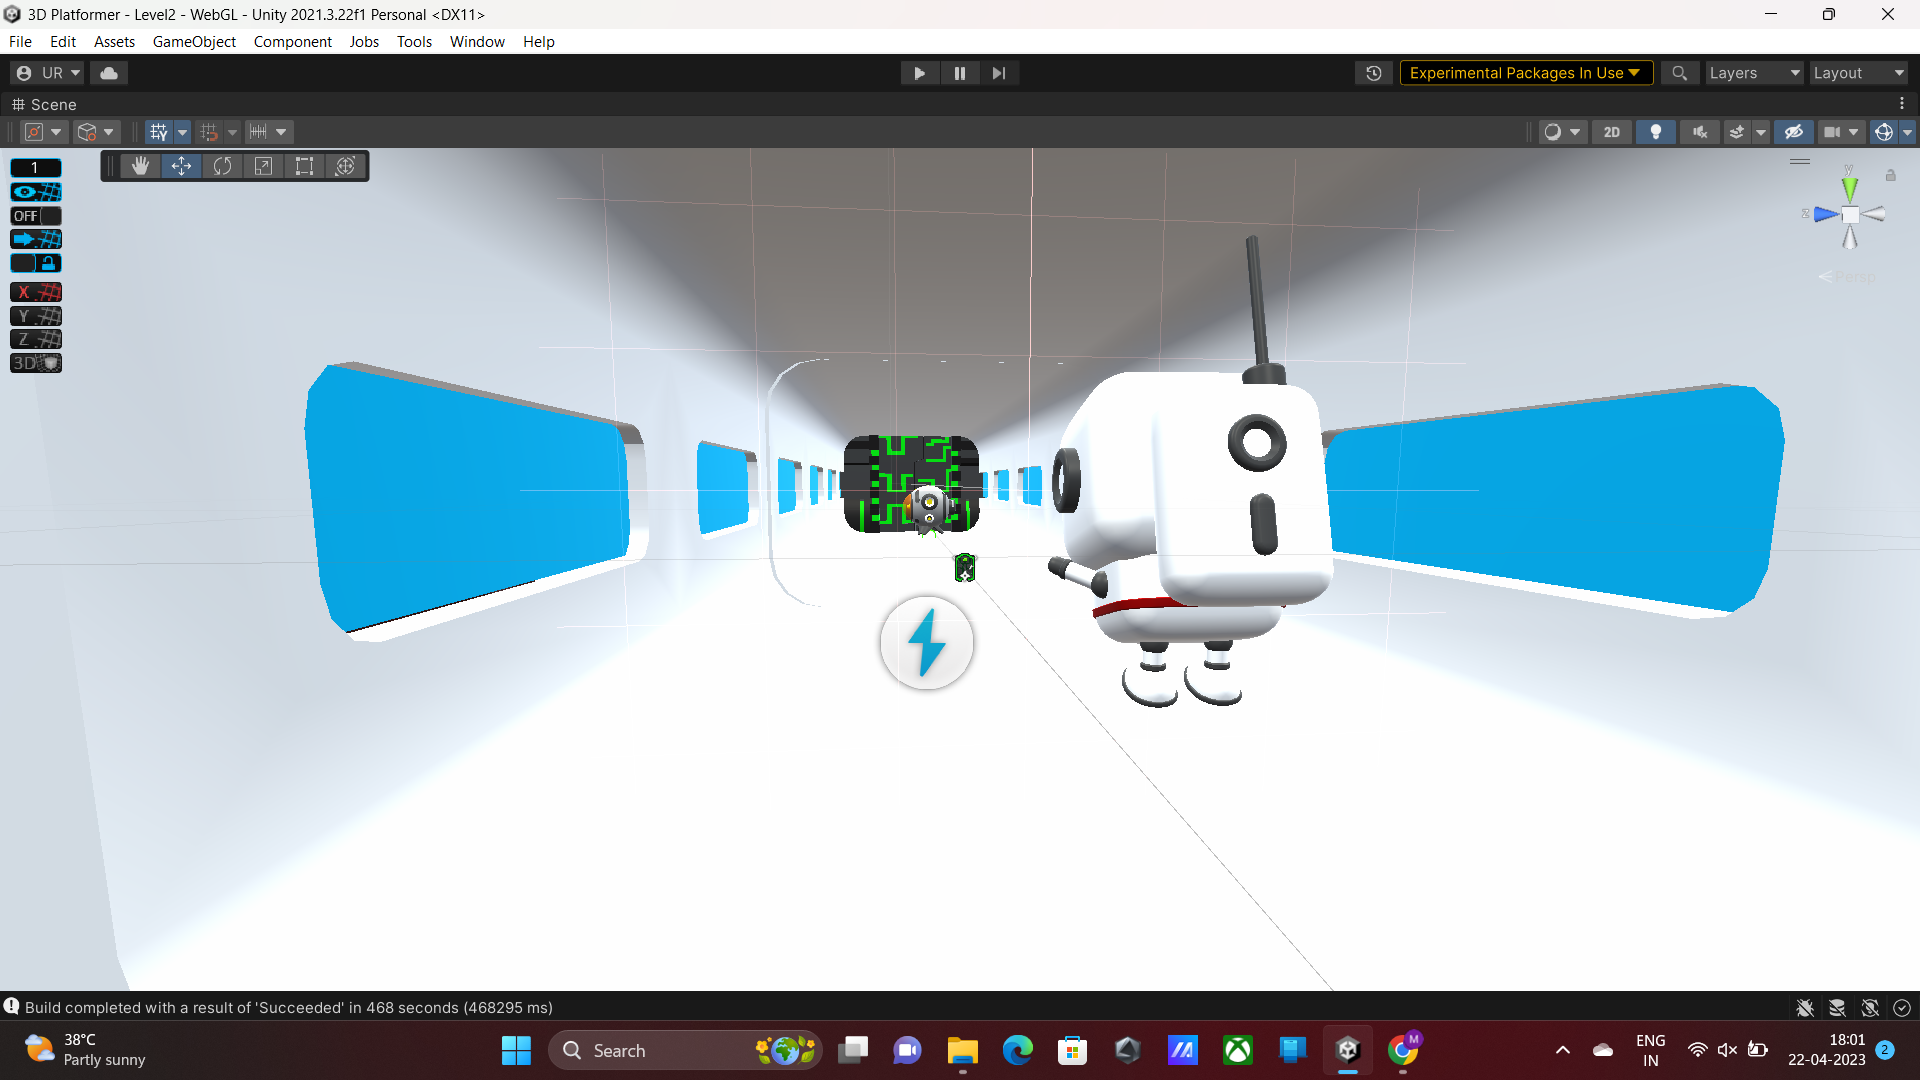Open Experimental Packages In Use dropdown
1920x1080 pixels.
coord(1526,73)
